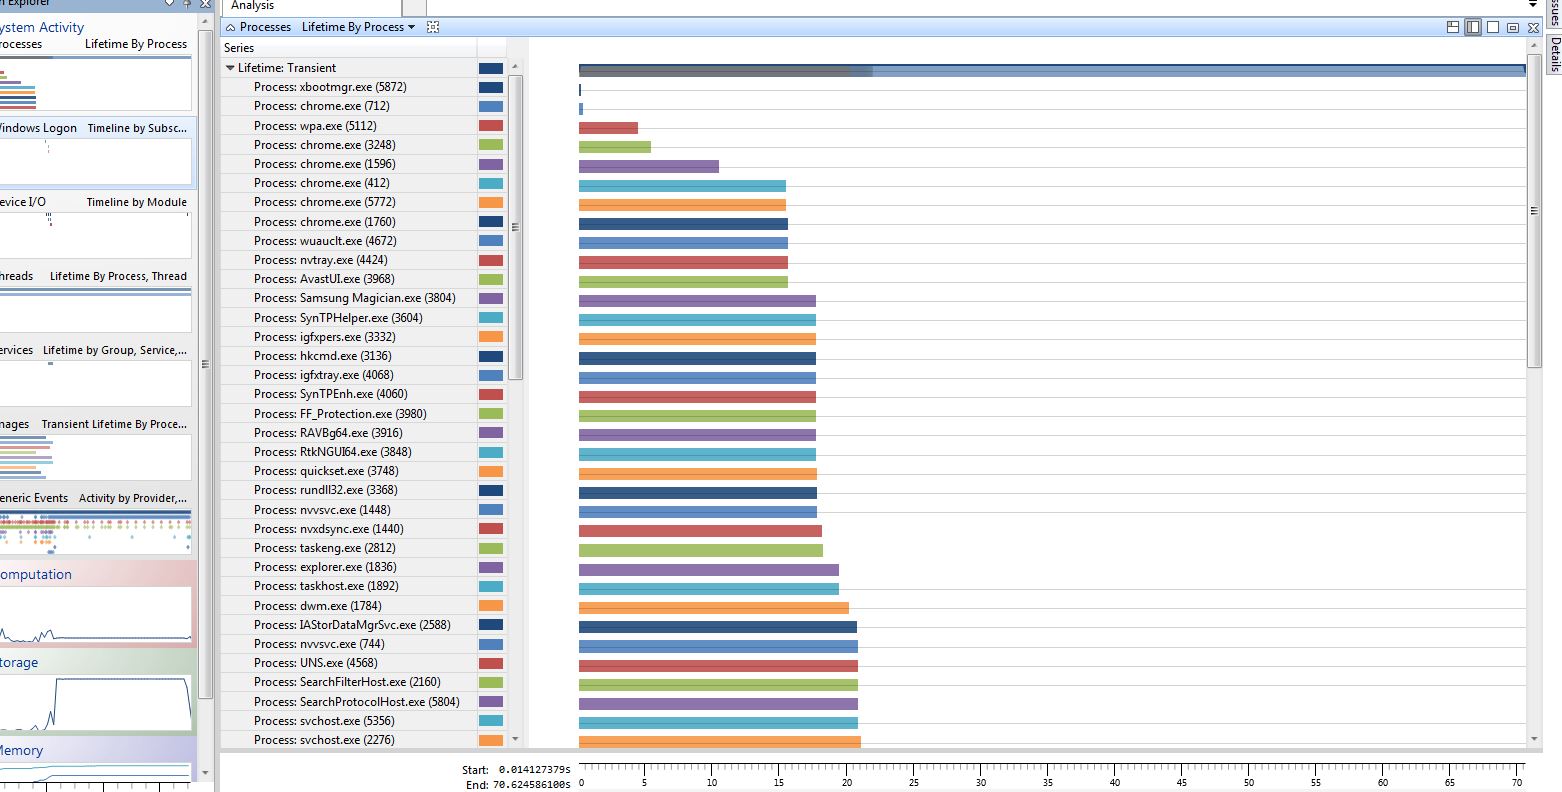Image resolution: width=1562 pixels, height=792 pixels.
Task: Select Process: SynTPHelper.exe (3604) row
Action: (349, 318)
